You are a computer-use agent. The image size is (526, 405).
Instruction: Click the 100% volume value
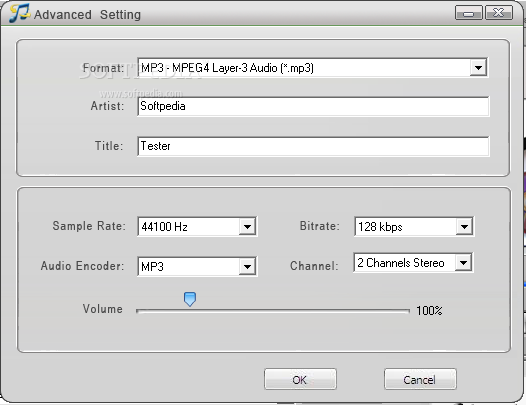coord(429,311)
